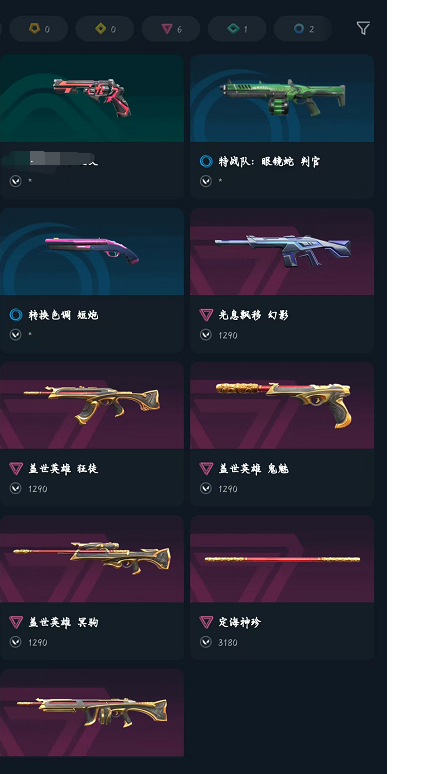Select the pink 转换色调 短炮 weapon image
The width and height of the screenshot is (425, 774).
[92, 252]
